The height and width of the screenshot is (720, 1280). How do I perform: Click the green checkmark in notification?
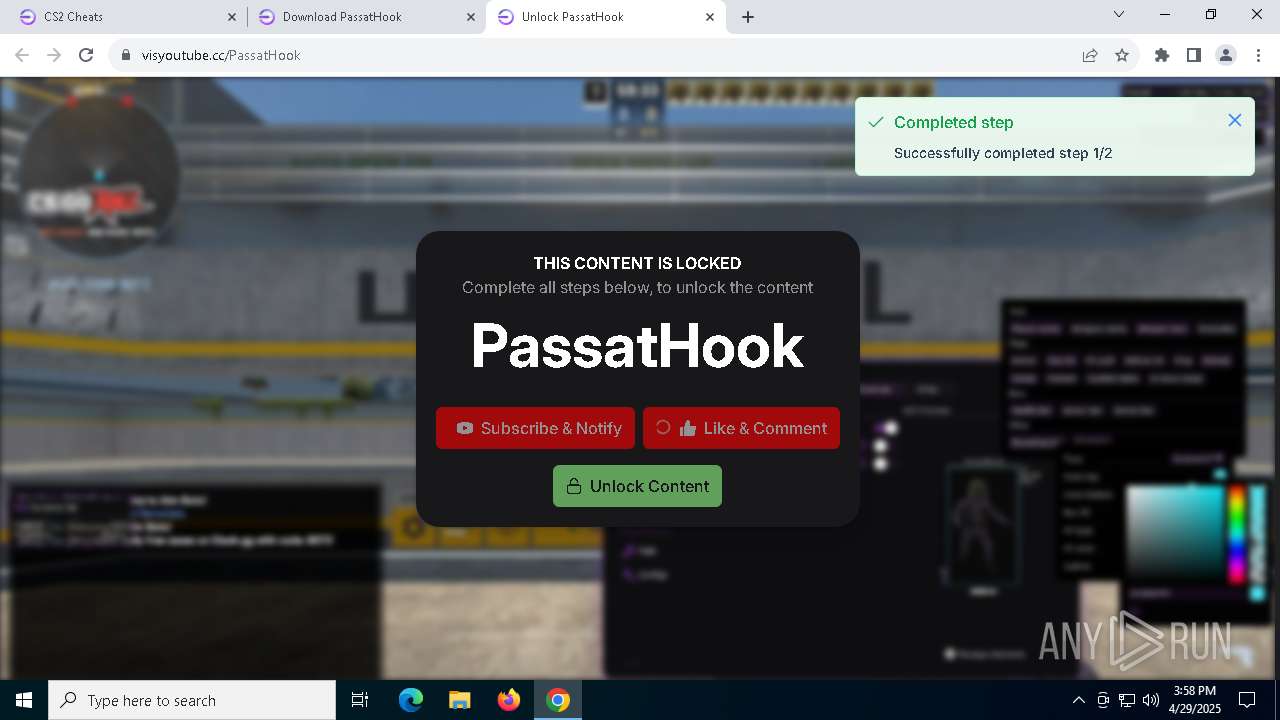pos(876,122)
